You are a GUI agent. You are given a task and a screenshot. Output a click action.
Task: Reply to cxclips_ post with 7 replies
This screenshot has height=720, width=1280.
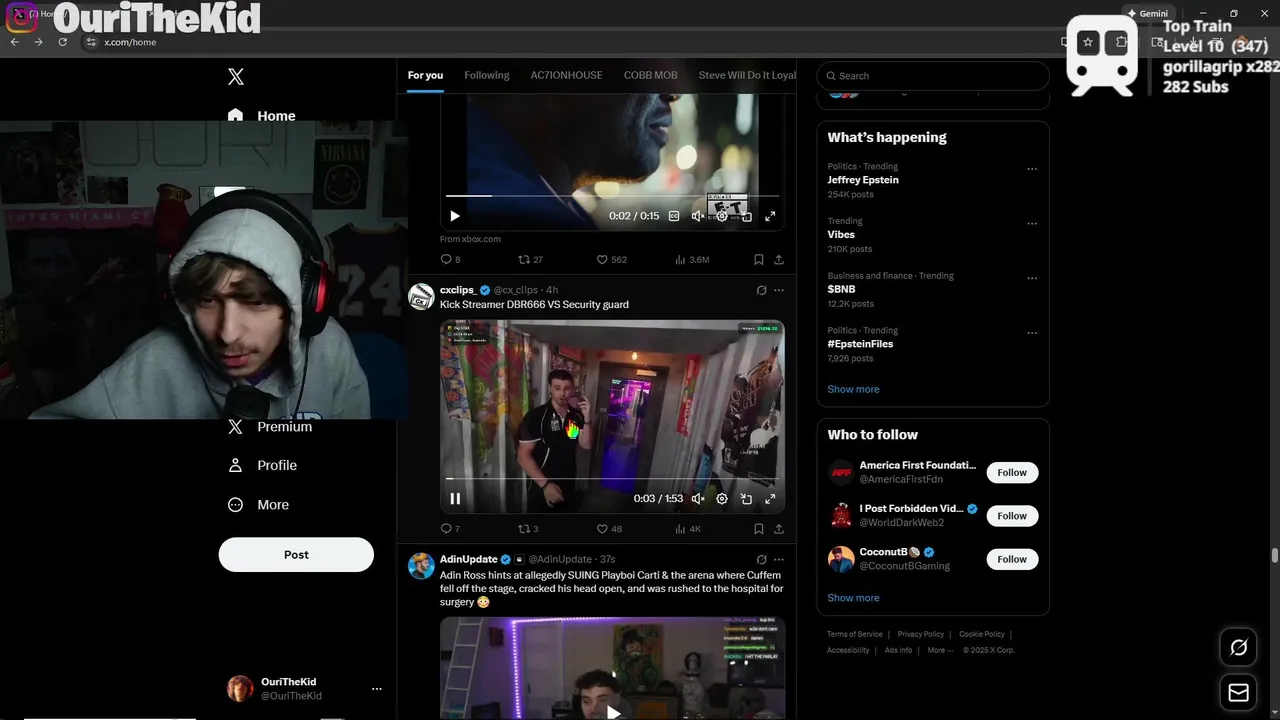450,529
